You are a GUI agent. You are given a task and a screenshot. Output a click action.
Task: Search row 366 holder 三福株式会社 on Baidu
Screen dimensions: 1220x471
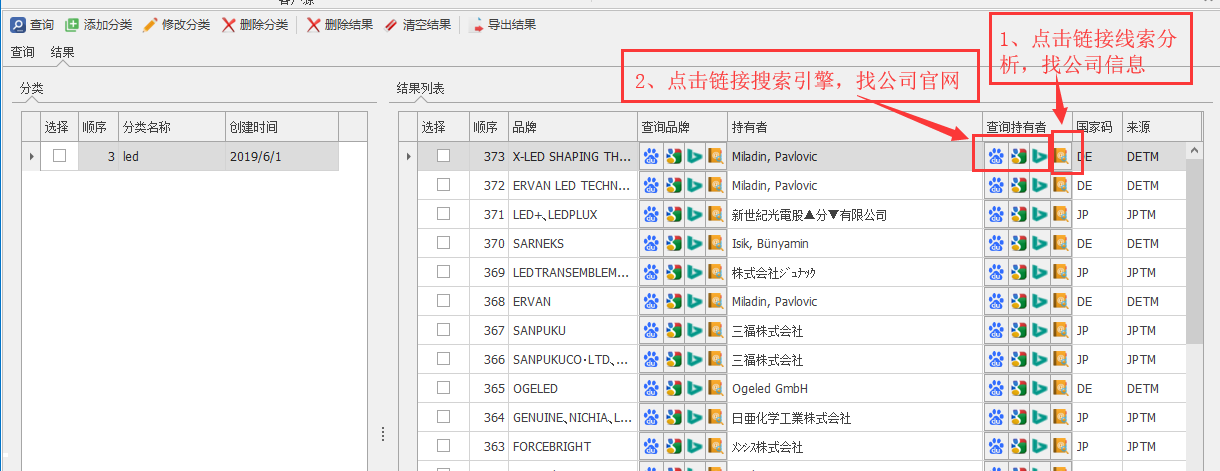(x=996, y=359)
